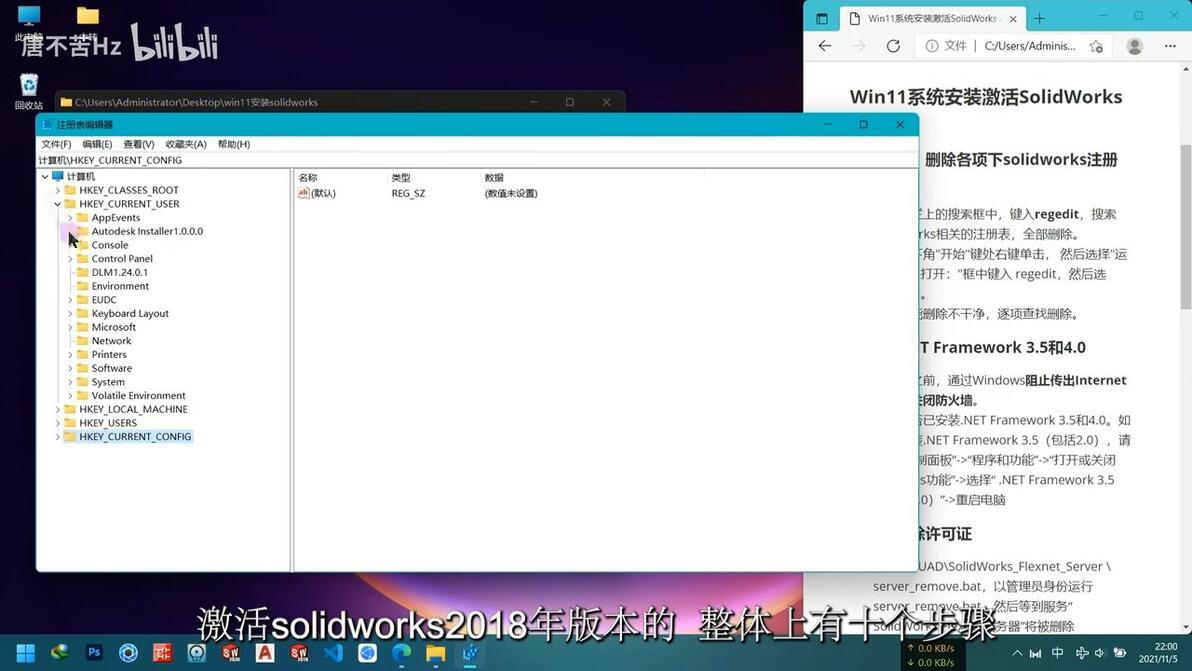This screenshot has width=1192, height=671.
Task: Launch SolidWorks 2018 from the taskbar
Action: pos(299,653)
